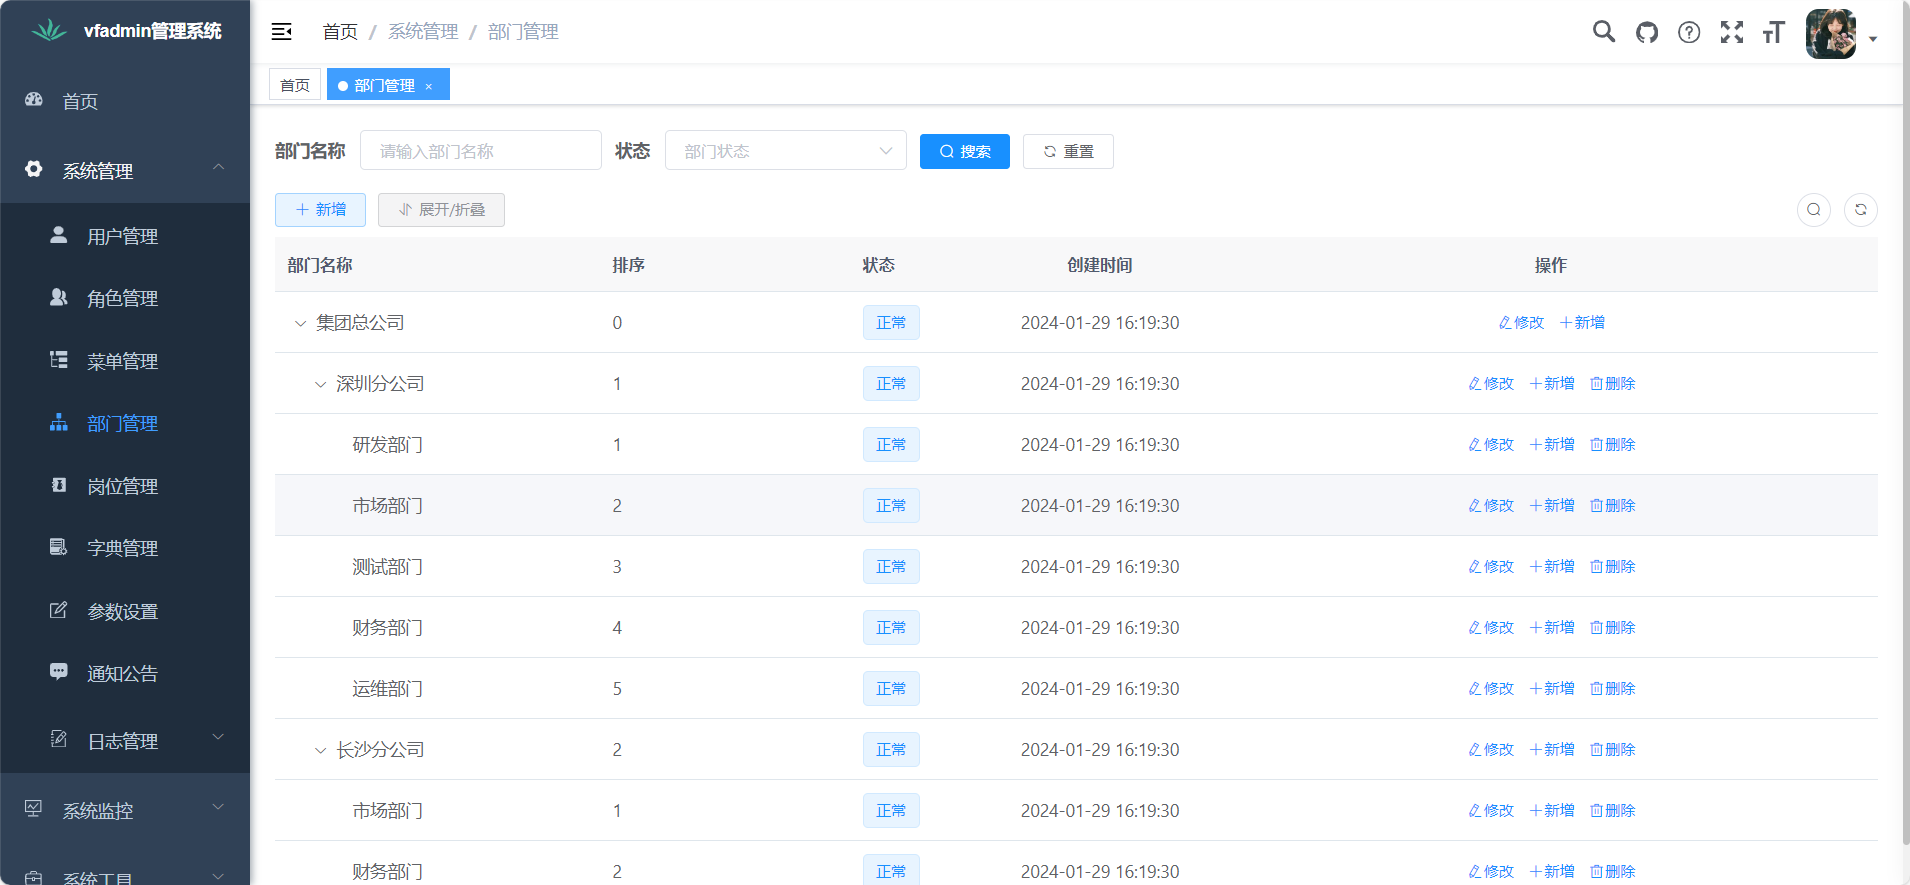Collapse the sidebar with the hamburger icon

tap(282, 32)
